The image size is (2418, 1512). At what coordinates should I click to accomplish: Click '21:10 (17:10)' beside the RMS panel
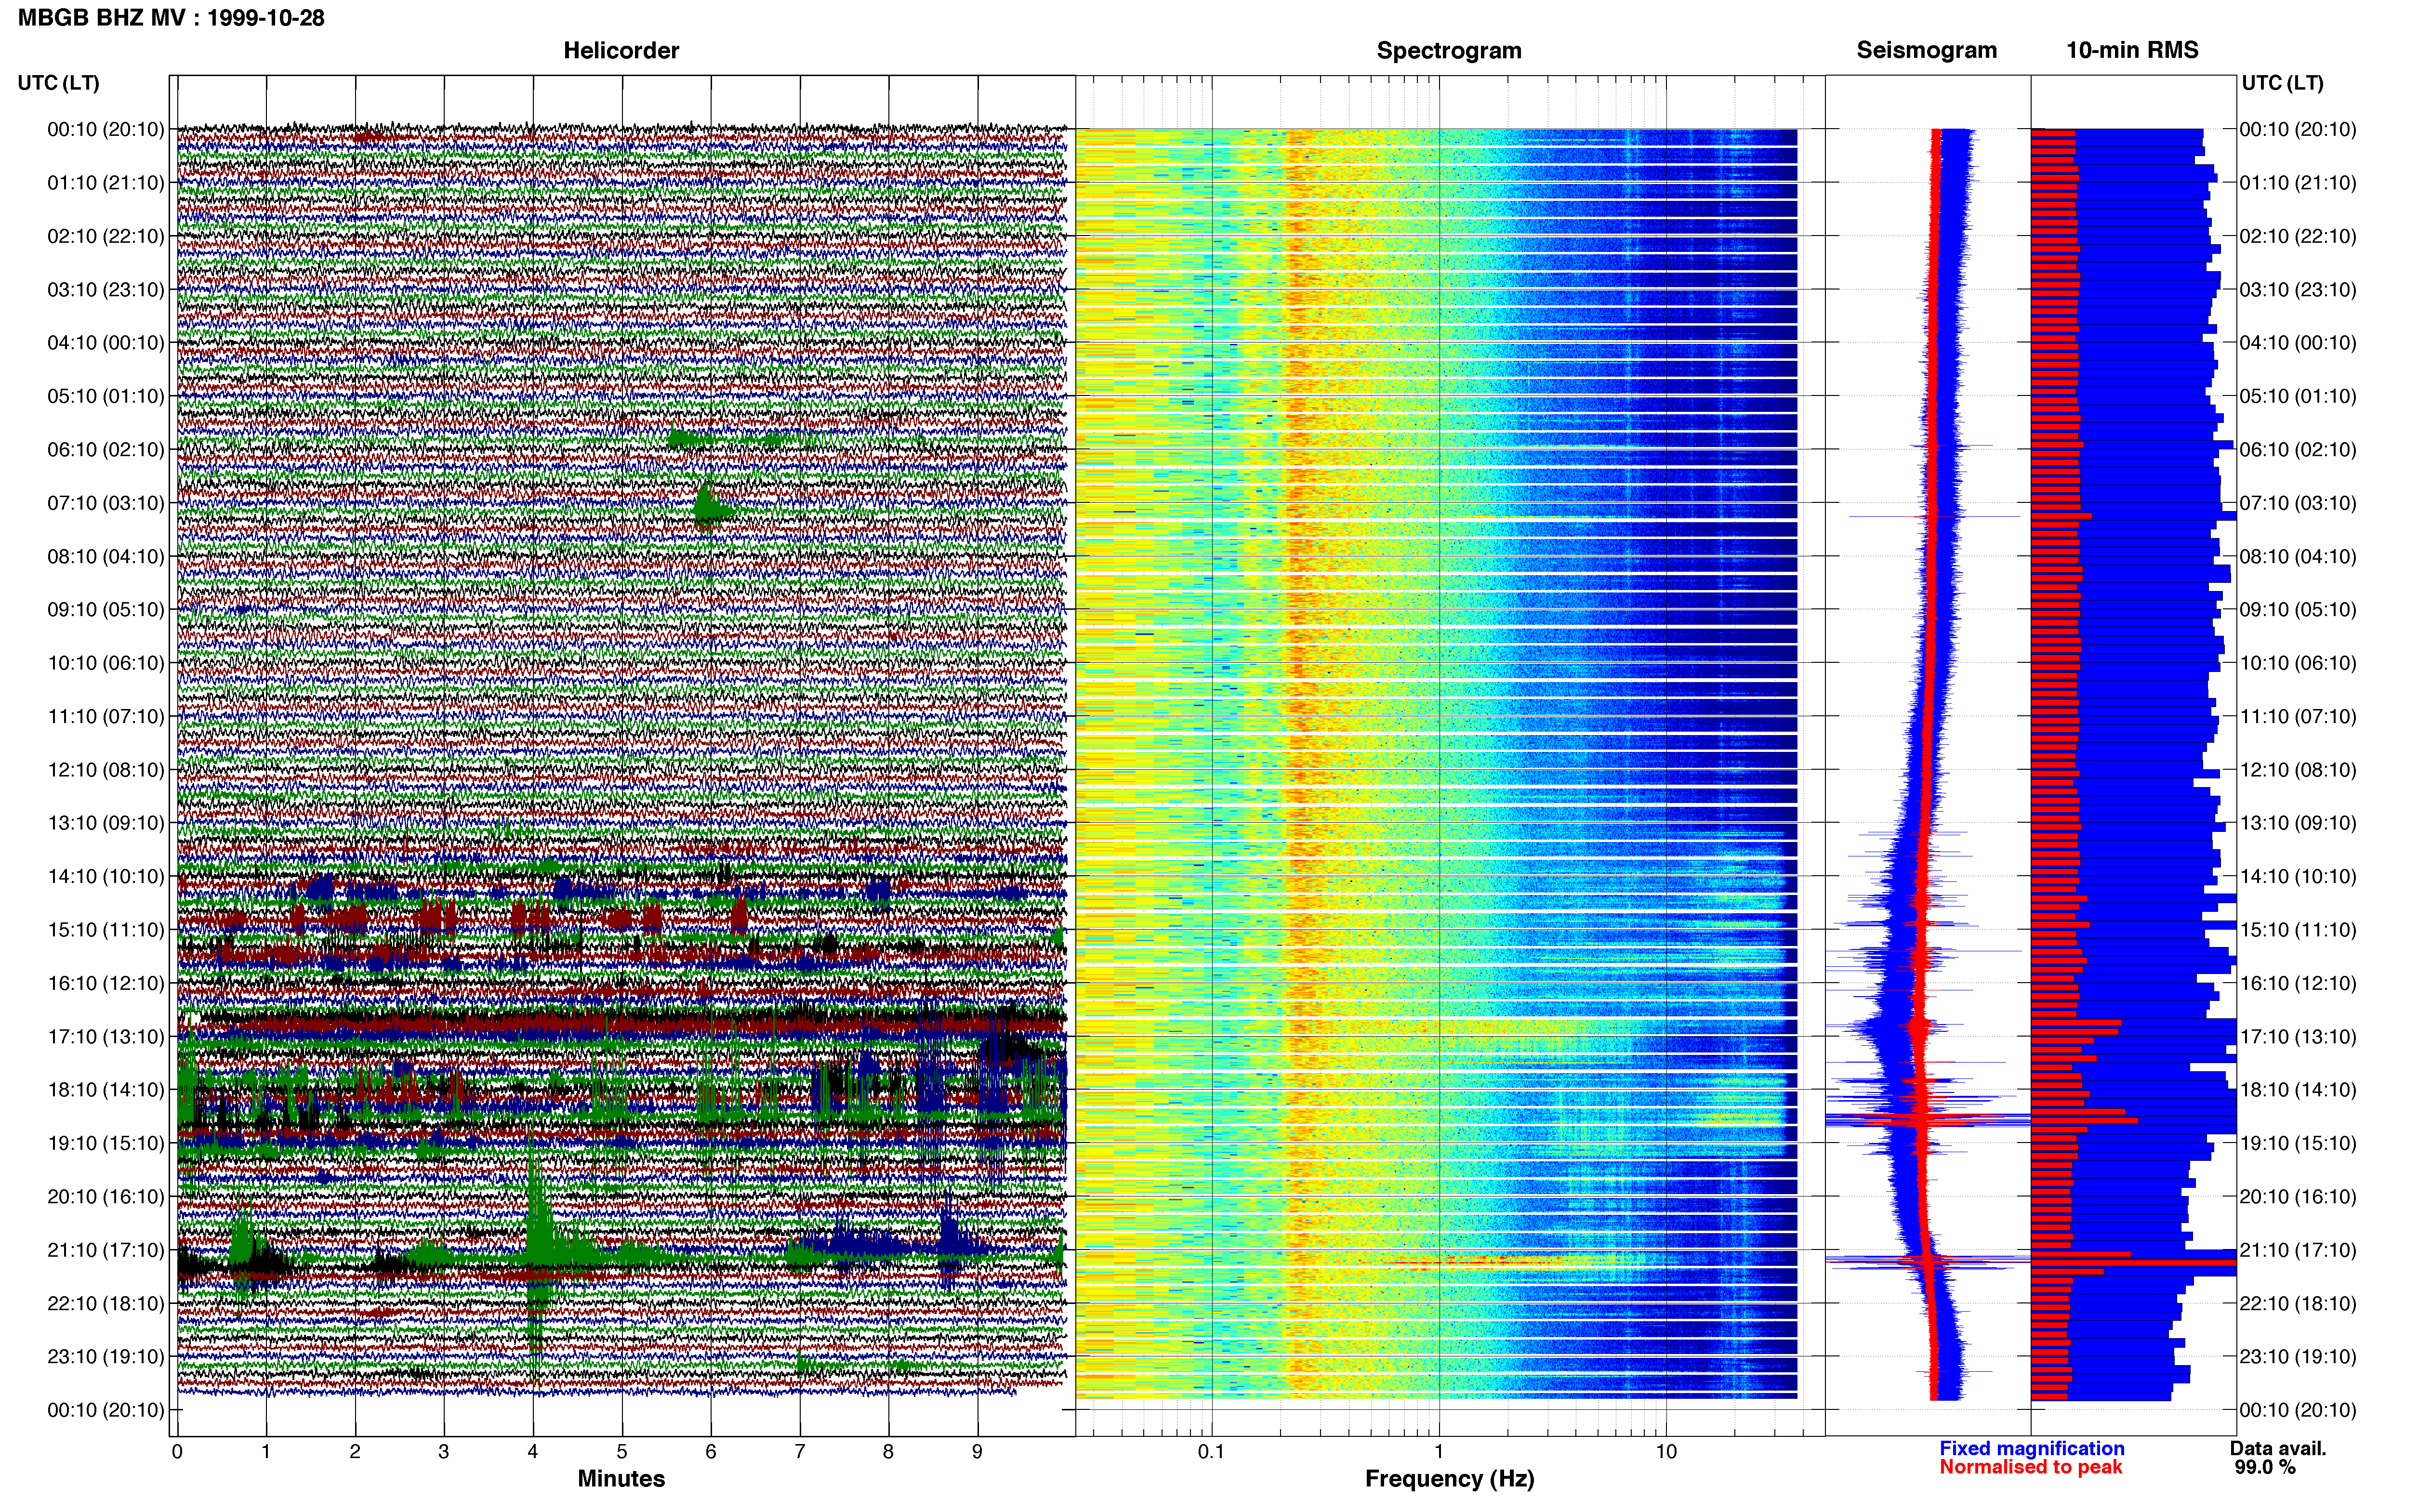pyautogui.click(x=2298, y=1250)
